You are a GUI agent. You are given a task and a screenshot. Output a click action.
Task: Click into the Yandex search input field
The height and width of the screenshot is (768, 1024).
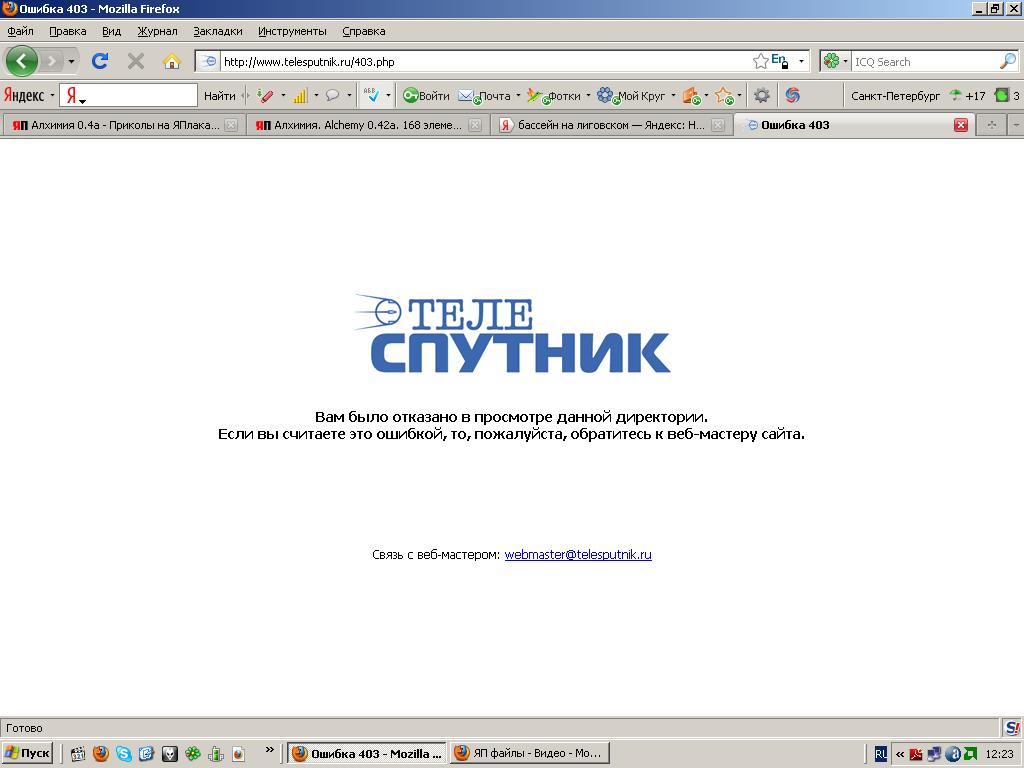pyautogui.click(x=128, y=95)
